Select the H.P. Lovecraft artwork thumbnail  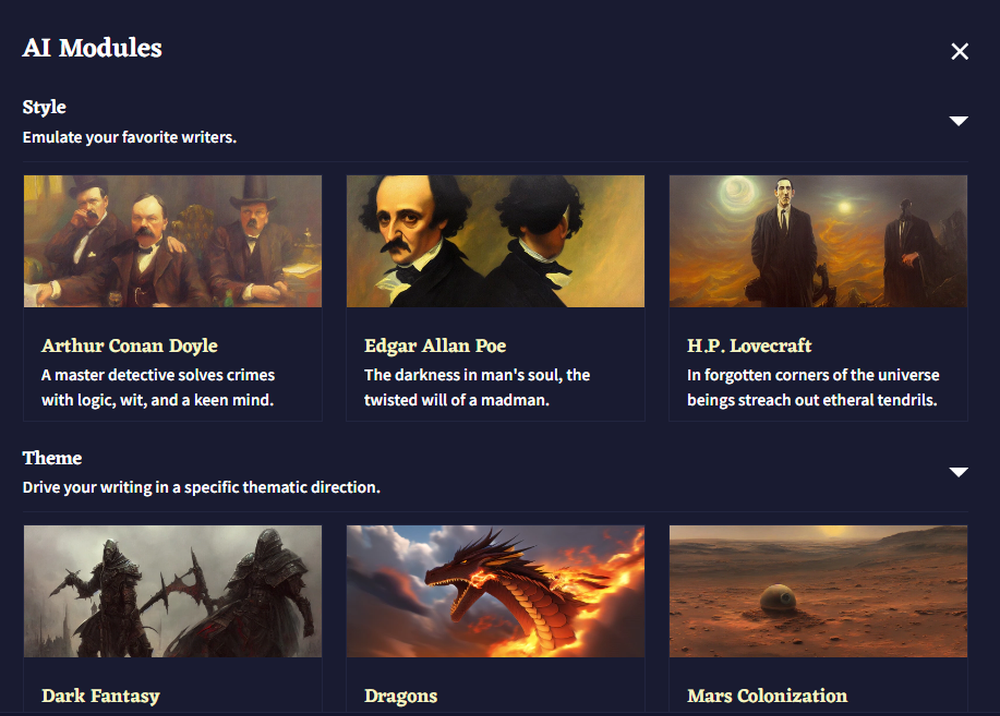pos(818,241)
